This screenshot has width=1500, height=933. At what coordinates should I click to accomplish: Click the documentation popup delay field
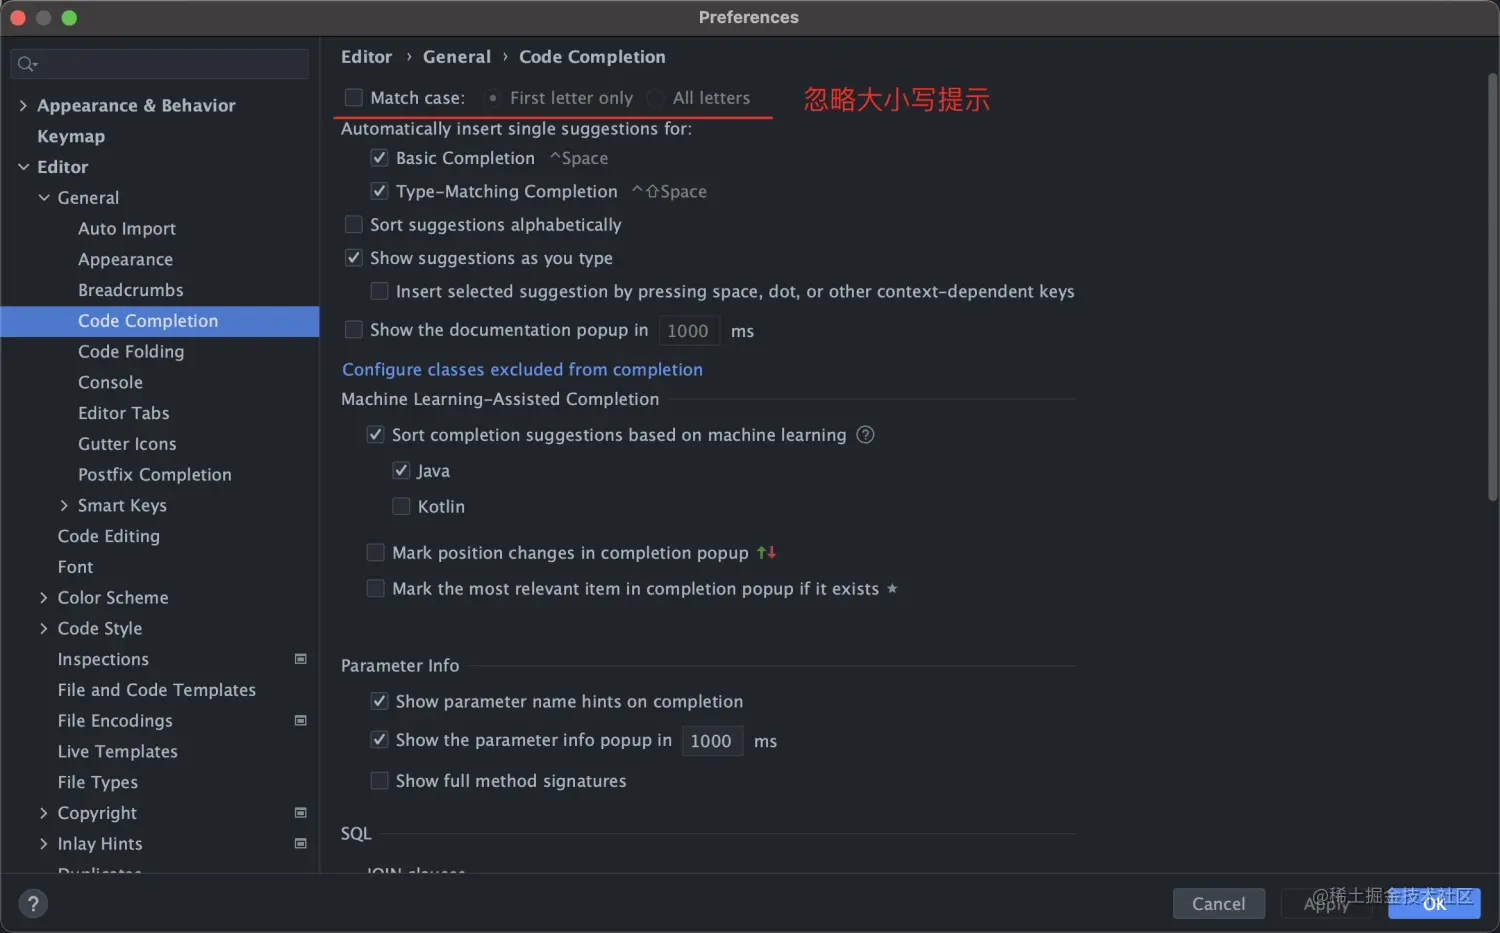[x=688, y=331]
